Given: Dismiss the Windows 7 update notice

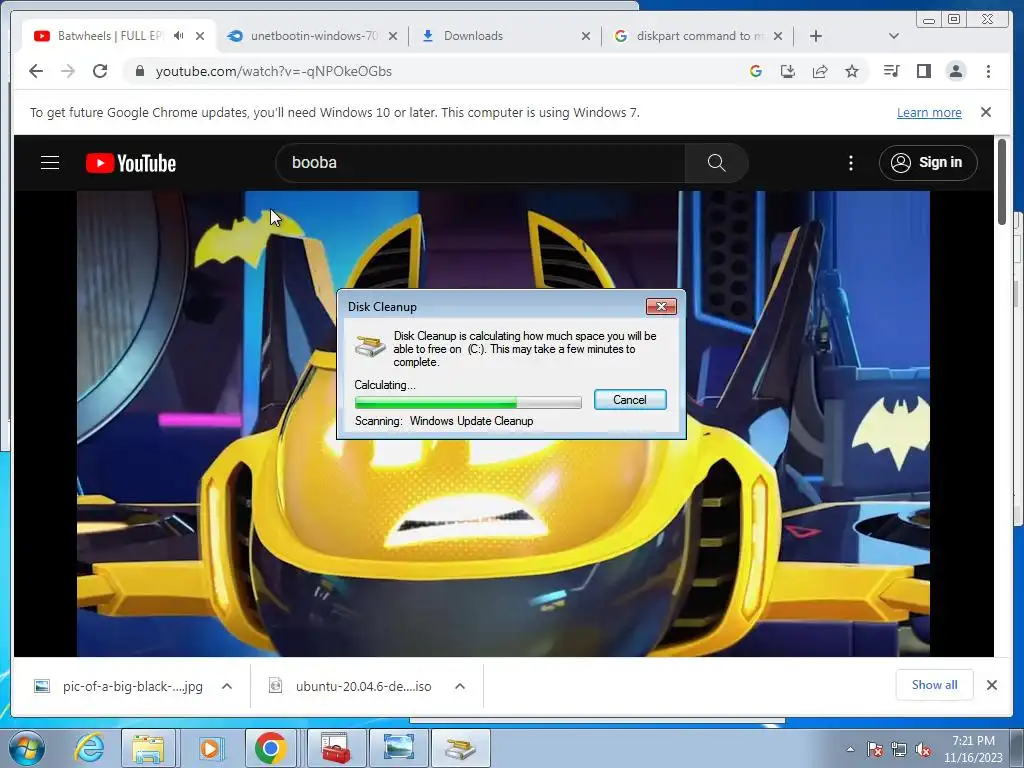Looking at the screenshot, I should click(x=986, y=112).
